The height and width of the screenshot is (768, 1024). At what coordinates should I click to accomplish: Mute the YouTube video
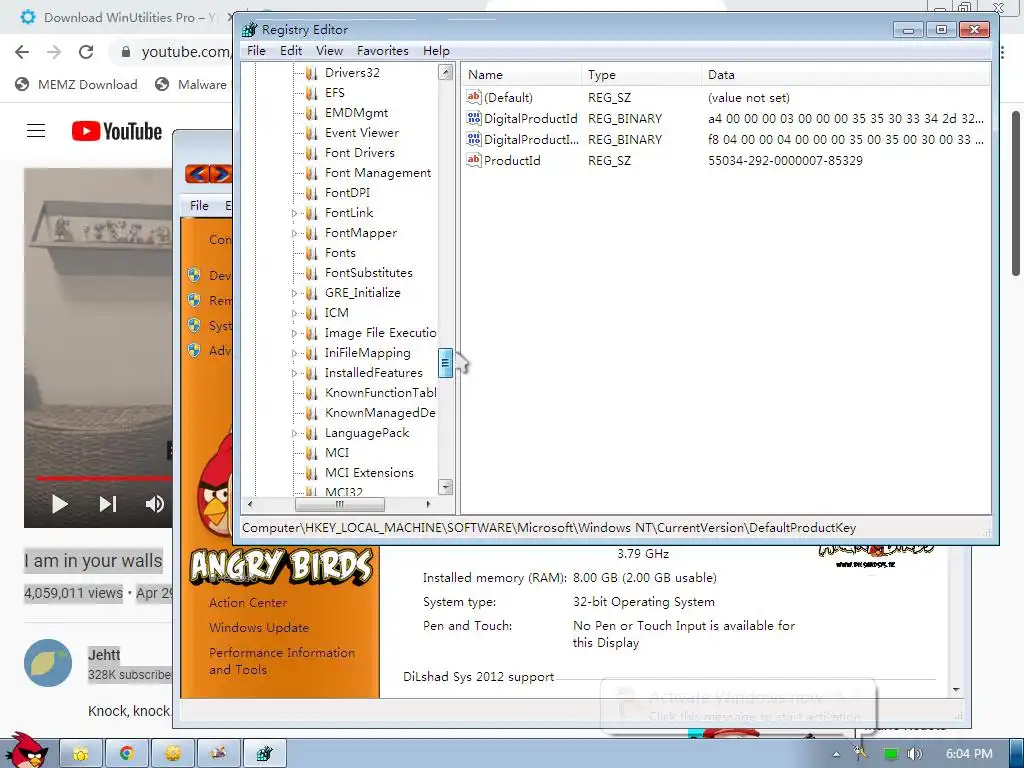tap(155, 504)
